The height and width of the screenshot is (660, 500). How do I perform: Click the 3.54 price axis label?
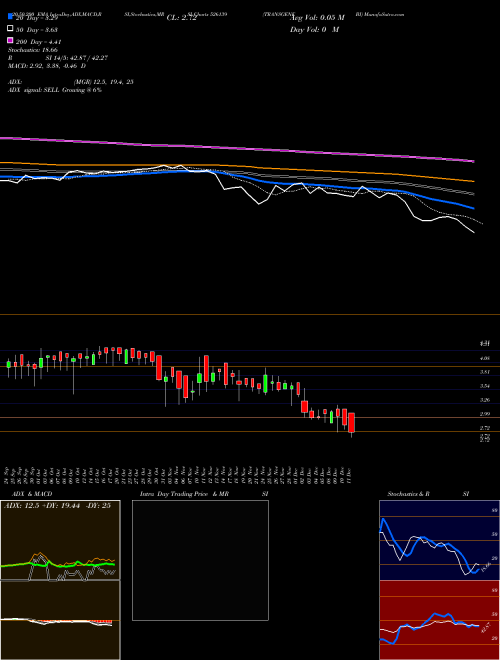tap(484, 386)
